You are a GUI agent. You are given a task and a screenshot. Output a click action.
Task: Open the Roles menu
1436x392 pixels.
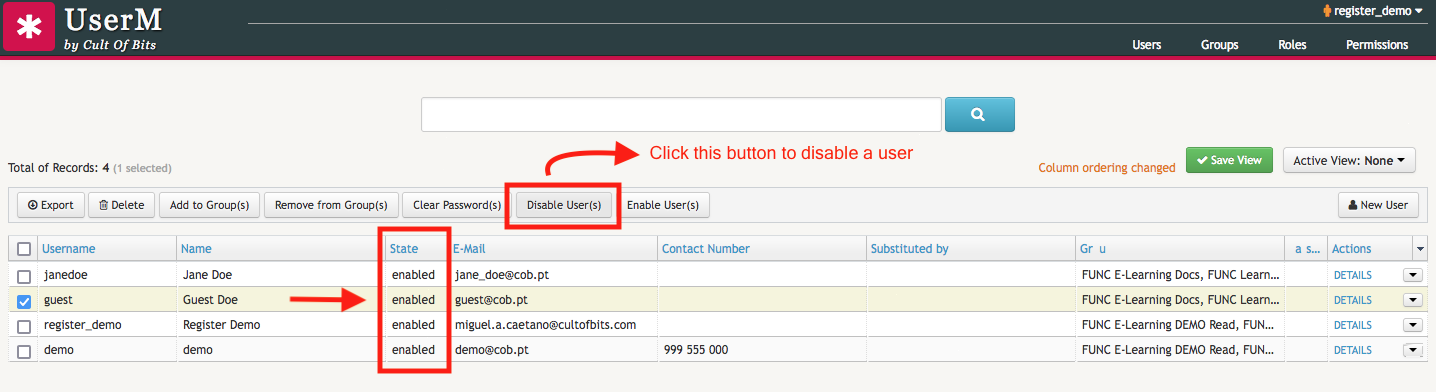(x=1292, y=45)
